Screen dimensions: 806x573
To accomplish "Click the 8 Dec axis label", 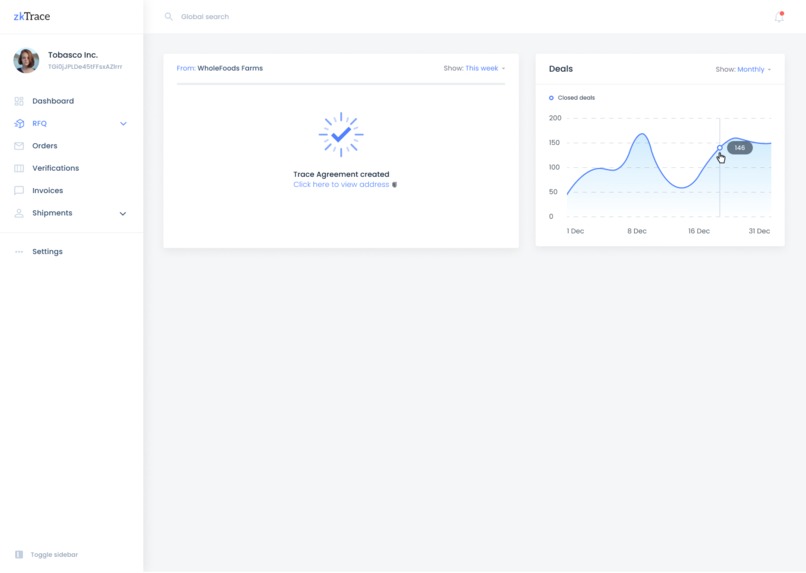I will [636, 231].
